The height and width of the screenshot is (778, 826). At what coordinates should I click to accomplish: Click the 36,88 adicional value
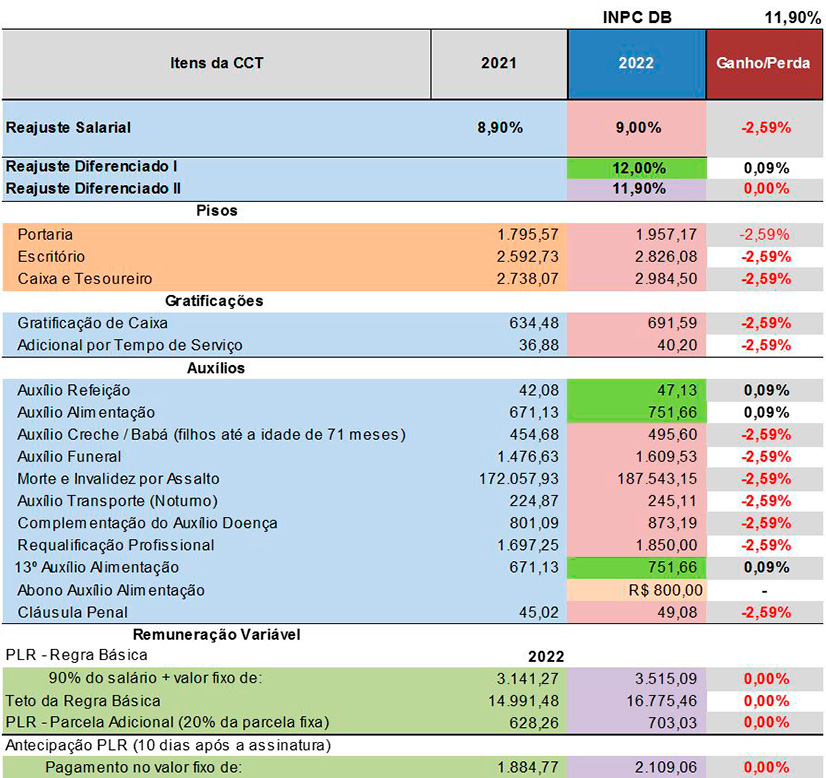[538, 345]
